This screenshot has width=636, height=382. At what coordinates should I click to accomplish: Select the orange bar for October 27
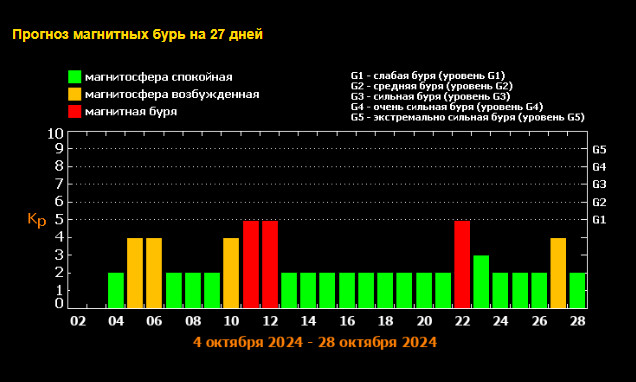(x=558, y=273)
